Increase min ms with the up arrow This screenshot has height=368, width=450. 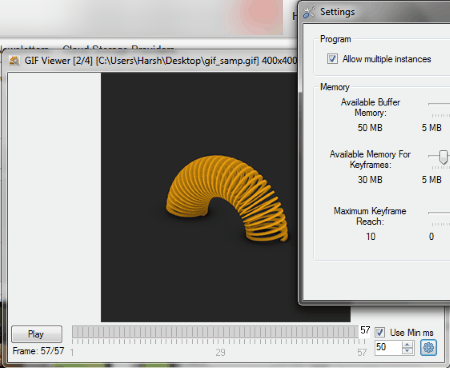pos(407,345)
